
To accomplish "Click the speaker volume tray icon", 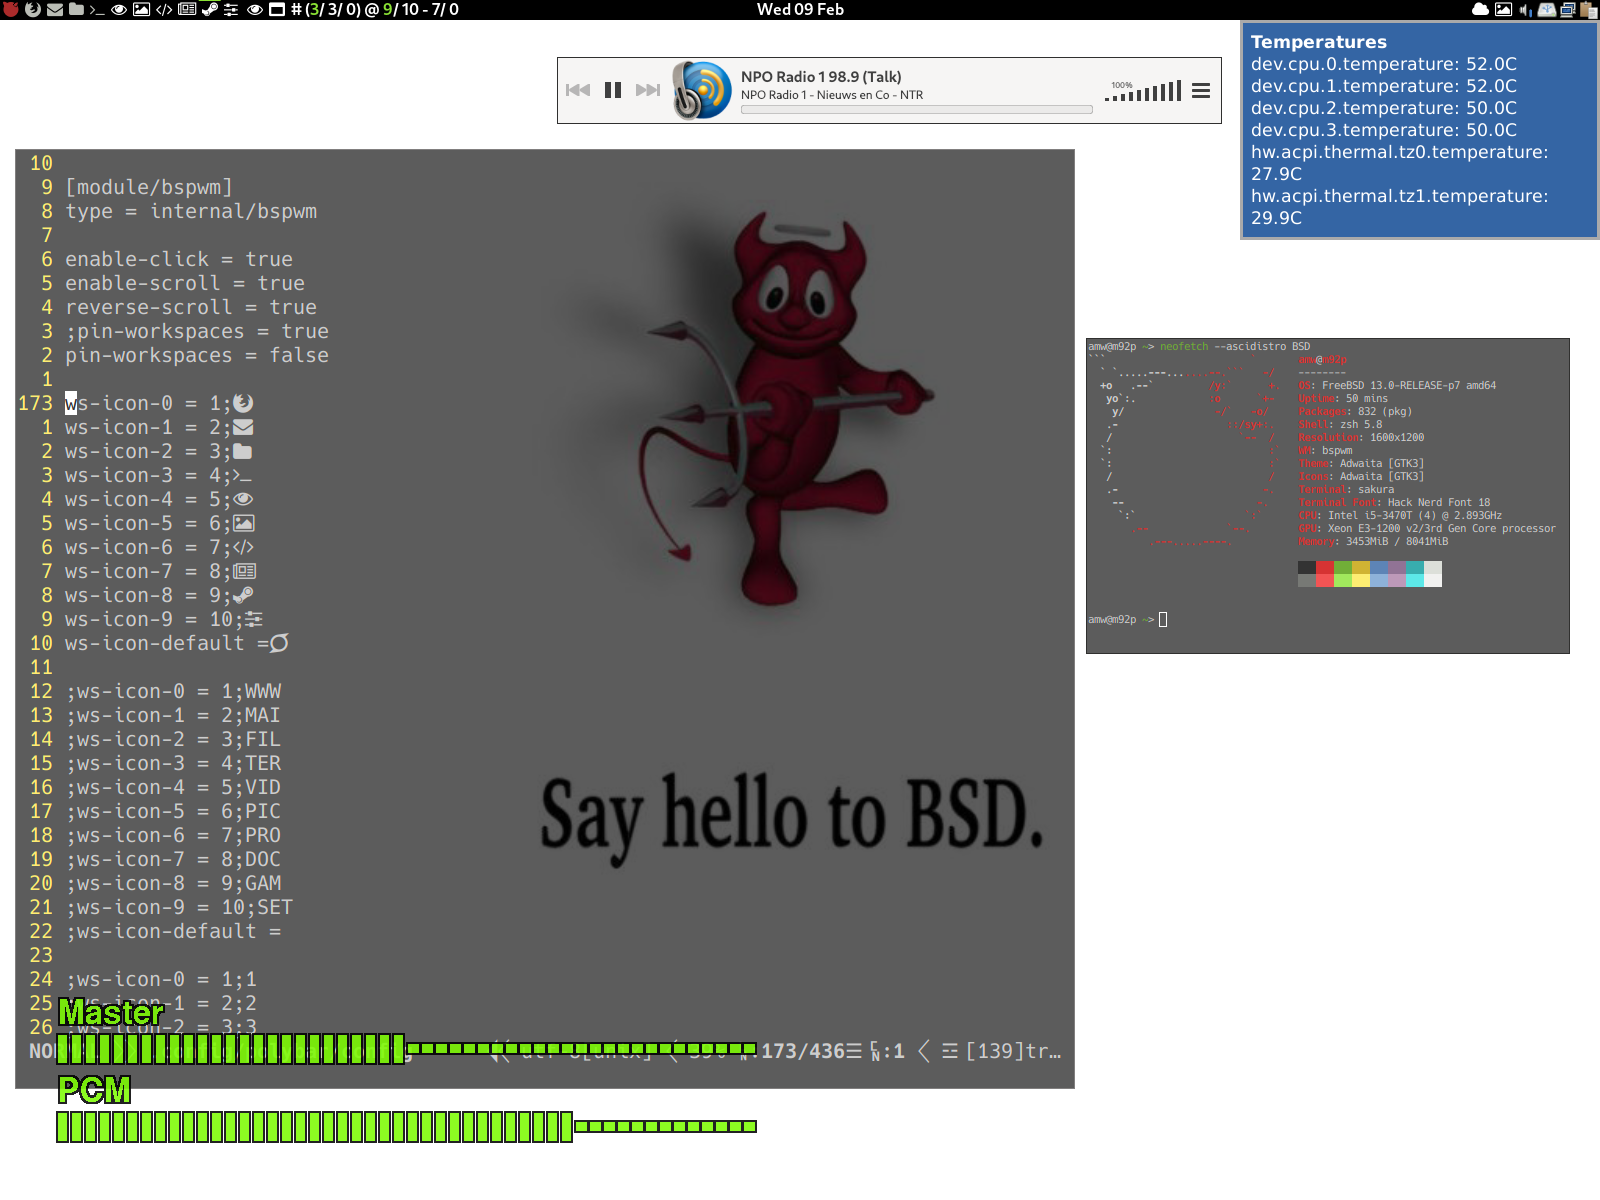I will point(1525,10).
